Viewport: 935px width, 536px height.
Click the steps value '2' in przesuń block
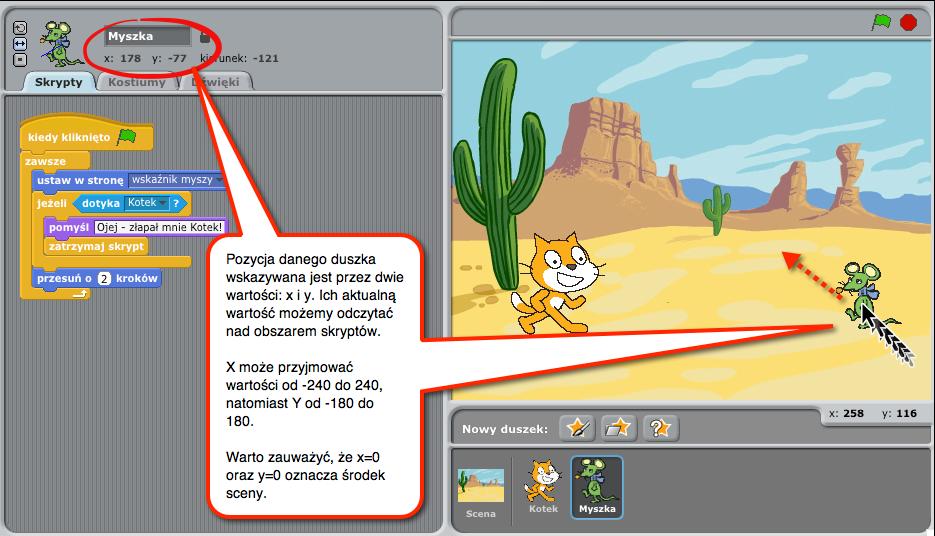(104, 278)
